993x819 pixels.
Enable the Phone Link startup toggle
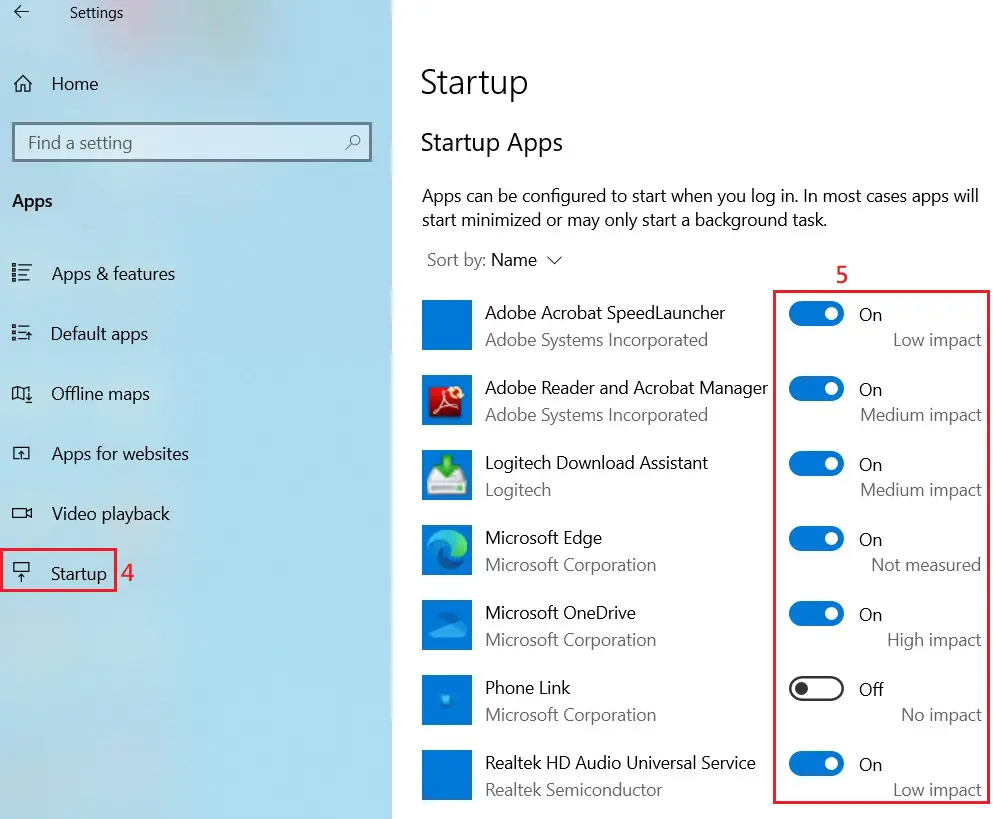tap(816, 689)
